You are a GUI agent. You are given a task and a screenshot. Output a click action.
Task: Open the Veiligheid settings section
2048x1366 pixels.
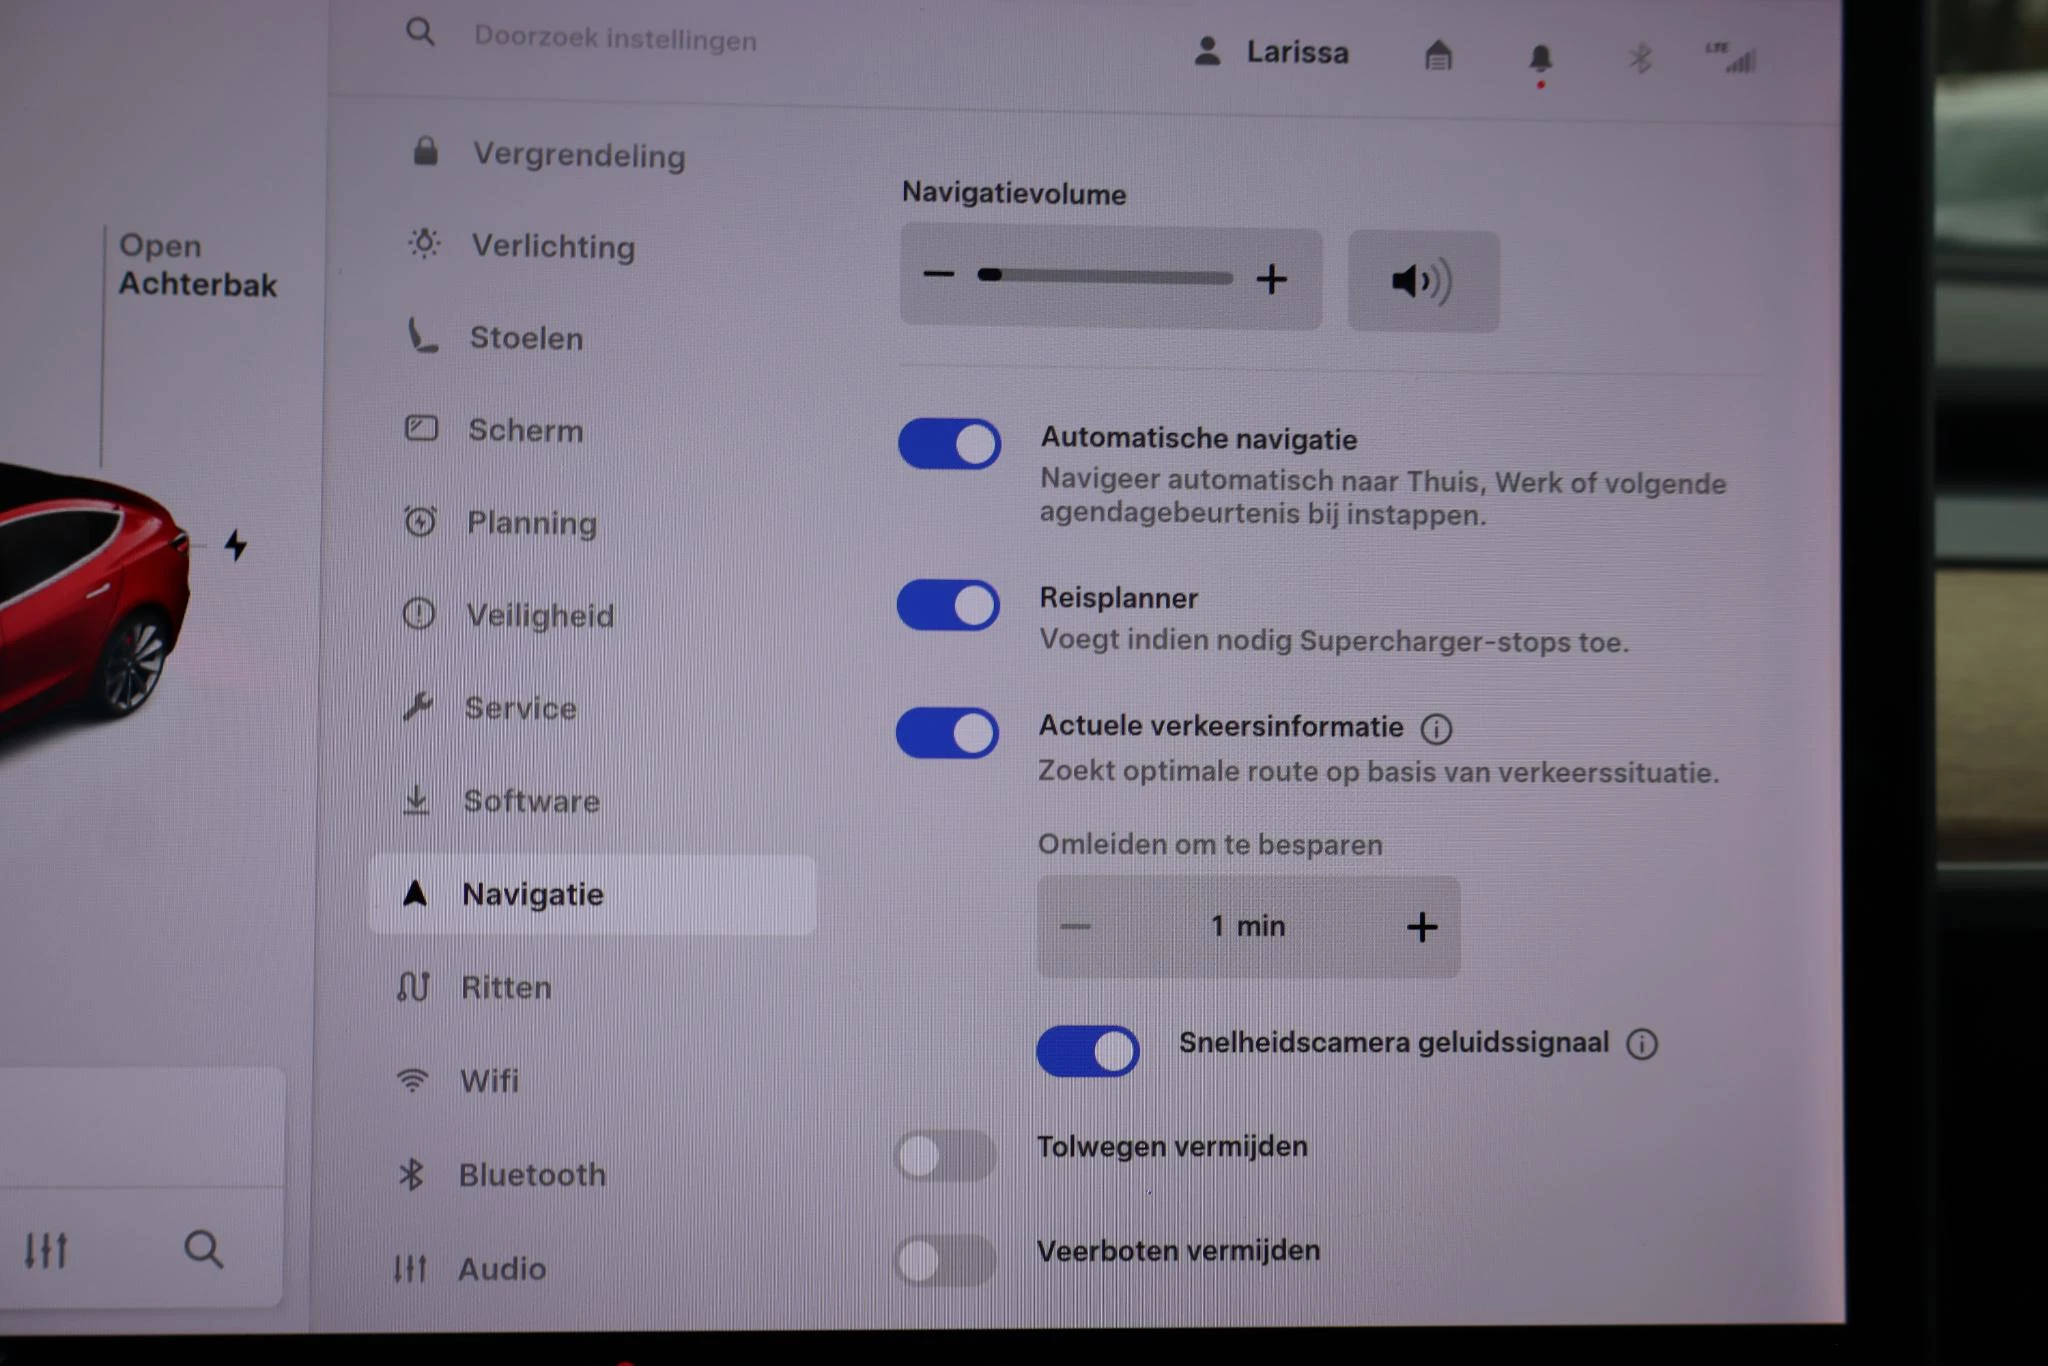(x=419, y=614)
